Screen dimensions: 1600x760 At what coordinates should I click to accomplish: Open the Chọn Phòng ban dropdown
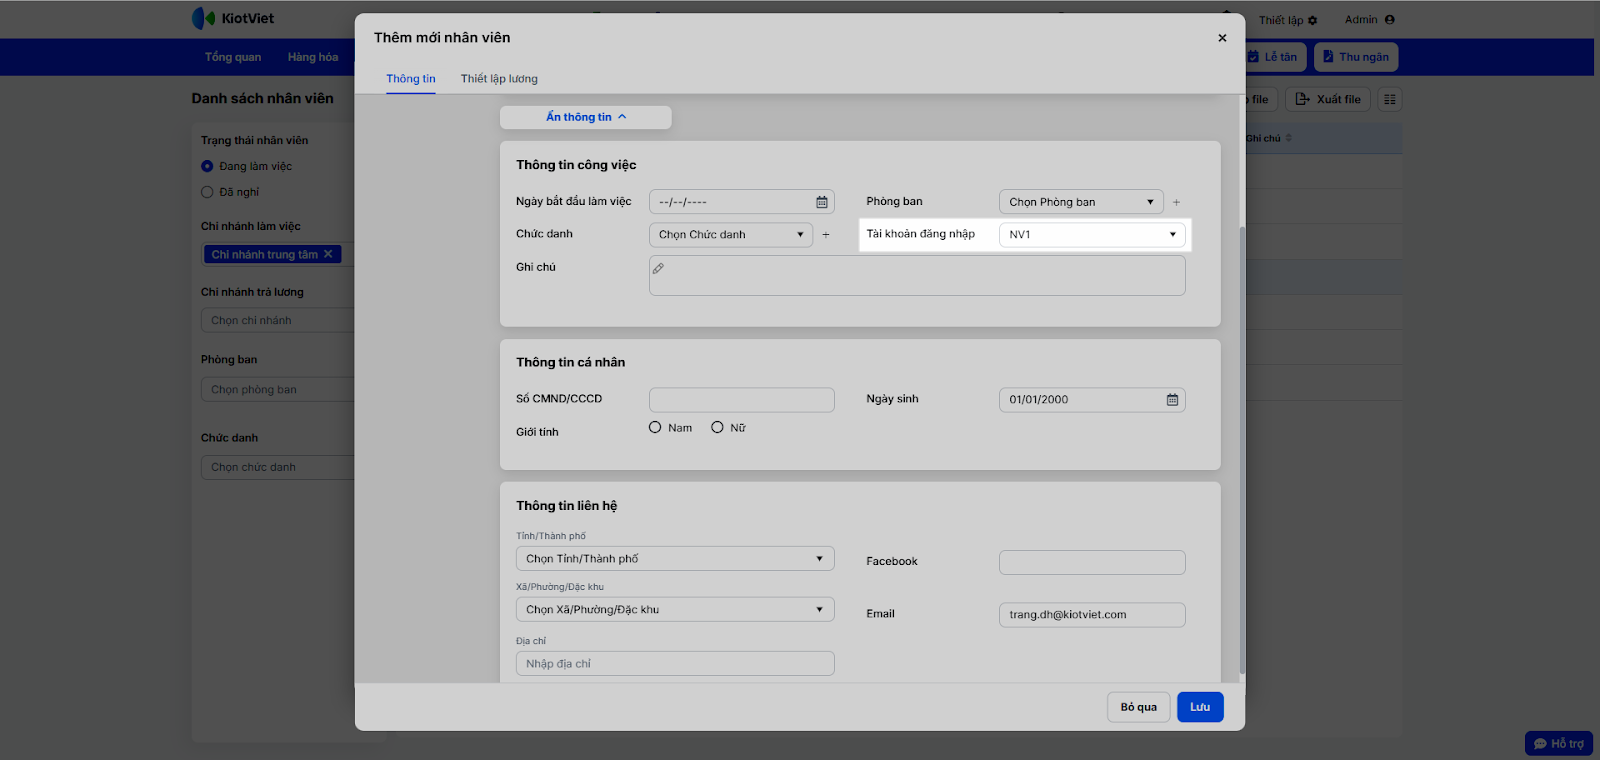coord(1080,202)
